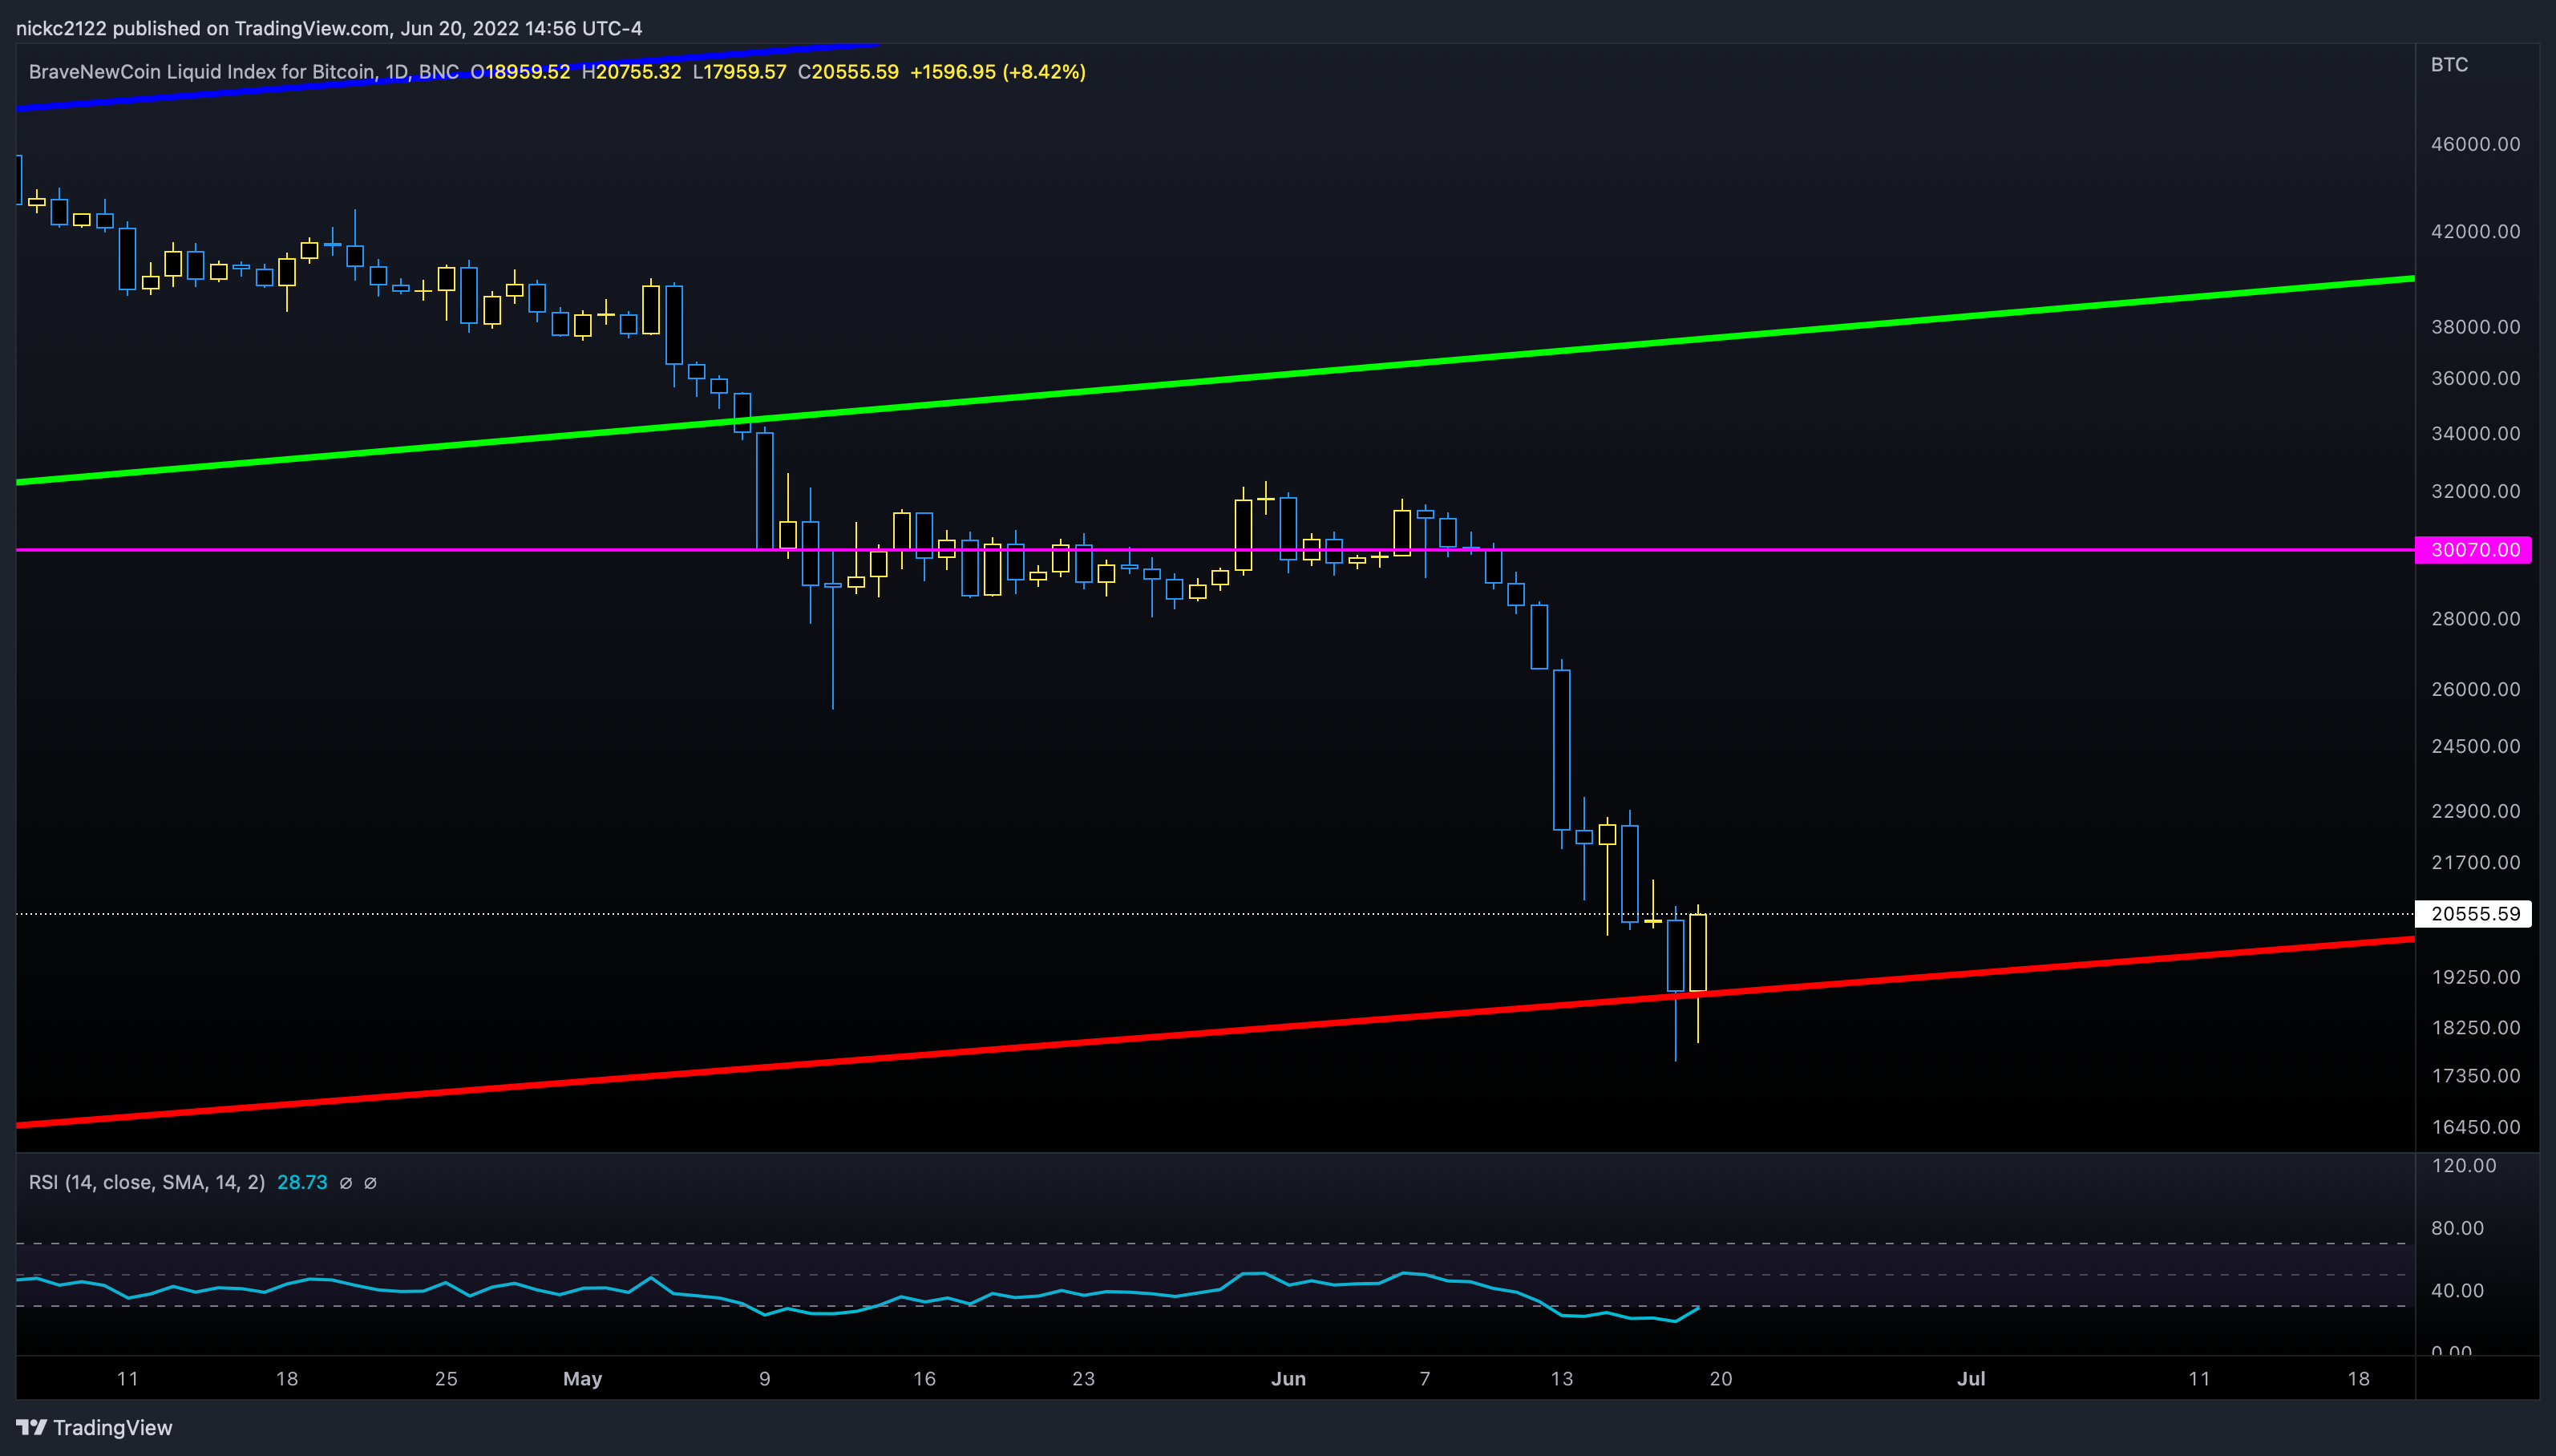
Task: Click the Jul label on time axis
Action: click(x=1971, y=1379)
